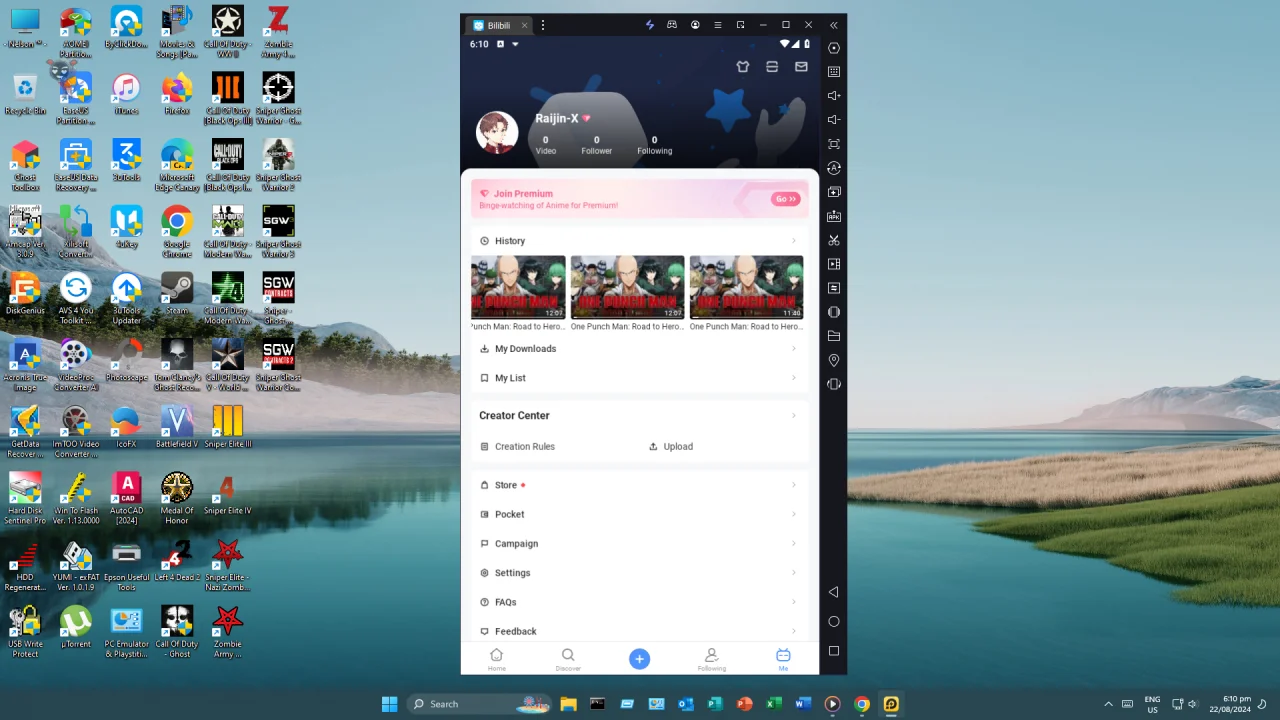1280x720 pixels.
Task: Open the T-shirt theme icon in Bilibili header
Action: tap(743, 67)
